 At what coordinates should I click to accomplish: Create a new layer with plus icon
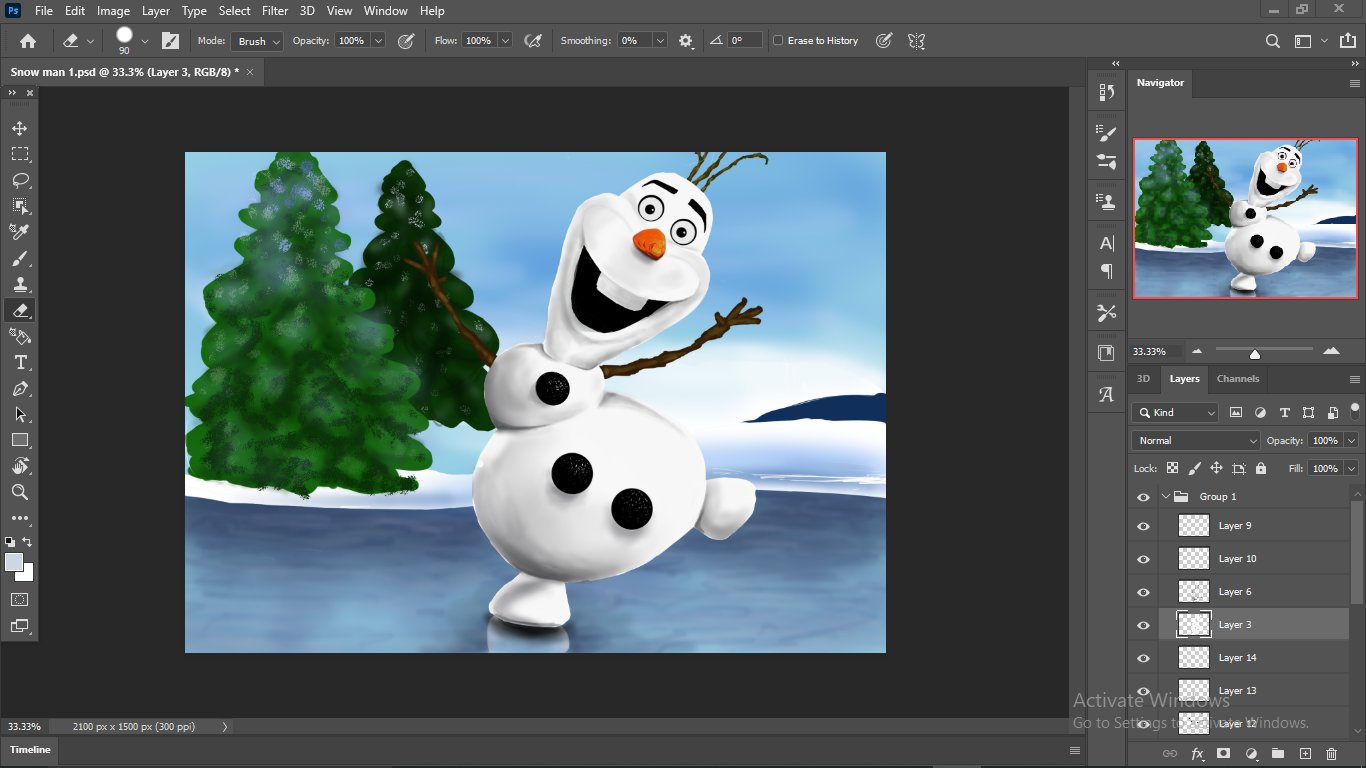pyautogui.click(x=1304, y=753)
